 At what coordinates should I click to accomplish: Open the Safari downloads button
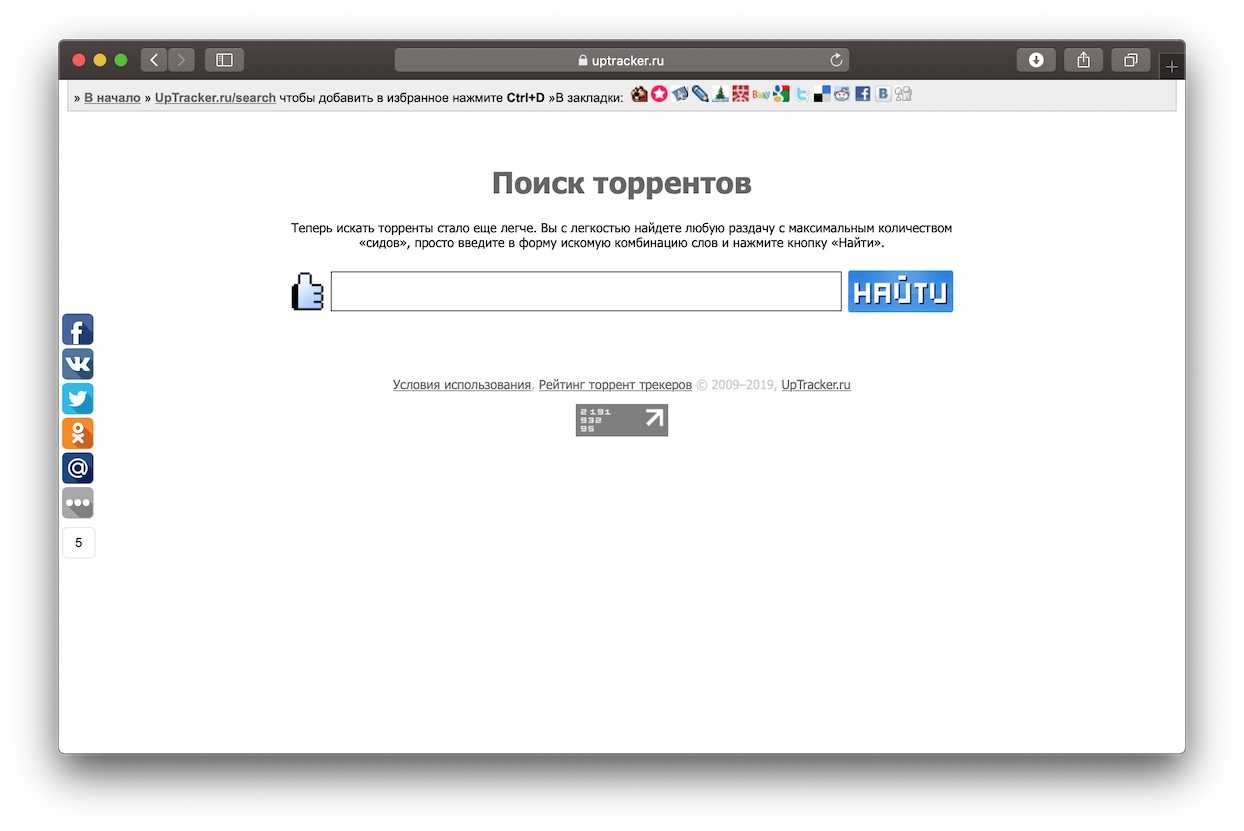tap(1036, 60)
